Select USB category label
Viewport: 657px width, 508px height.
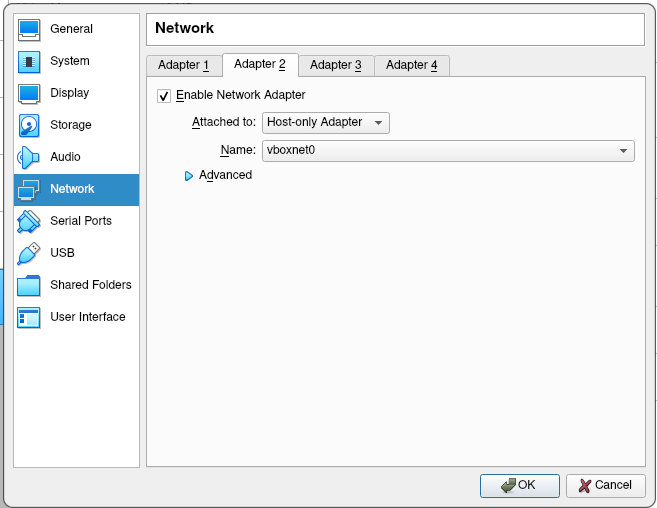click(x=62, y=253)
